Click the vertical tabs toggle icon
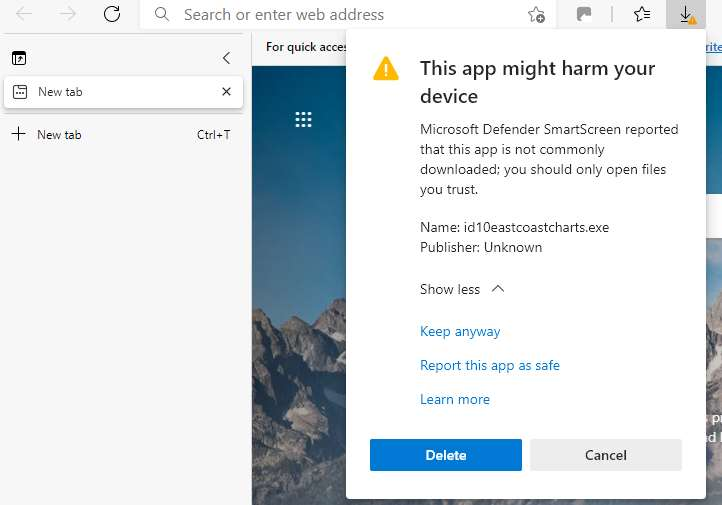Image resolution: width=722 pixels, height=505 pixels. (x=19, y=58)
